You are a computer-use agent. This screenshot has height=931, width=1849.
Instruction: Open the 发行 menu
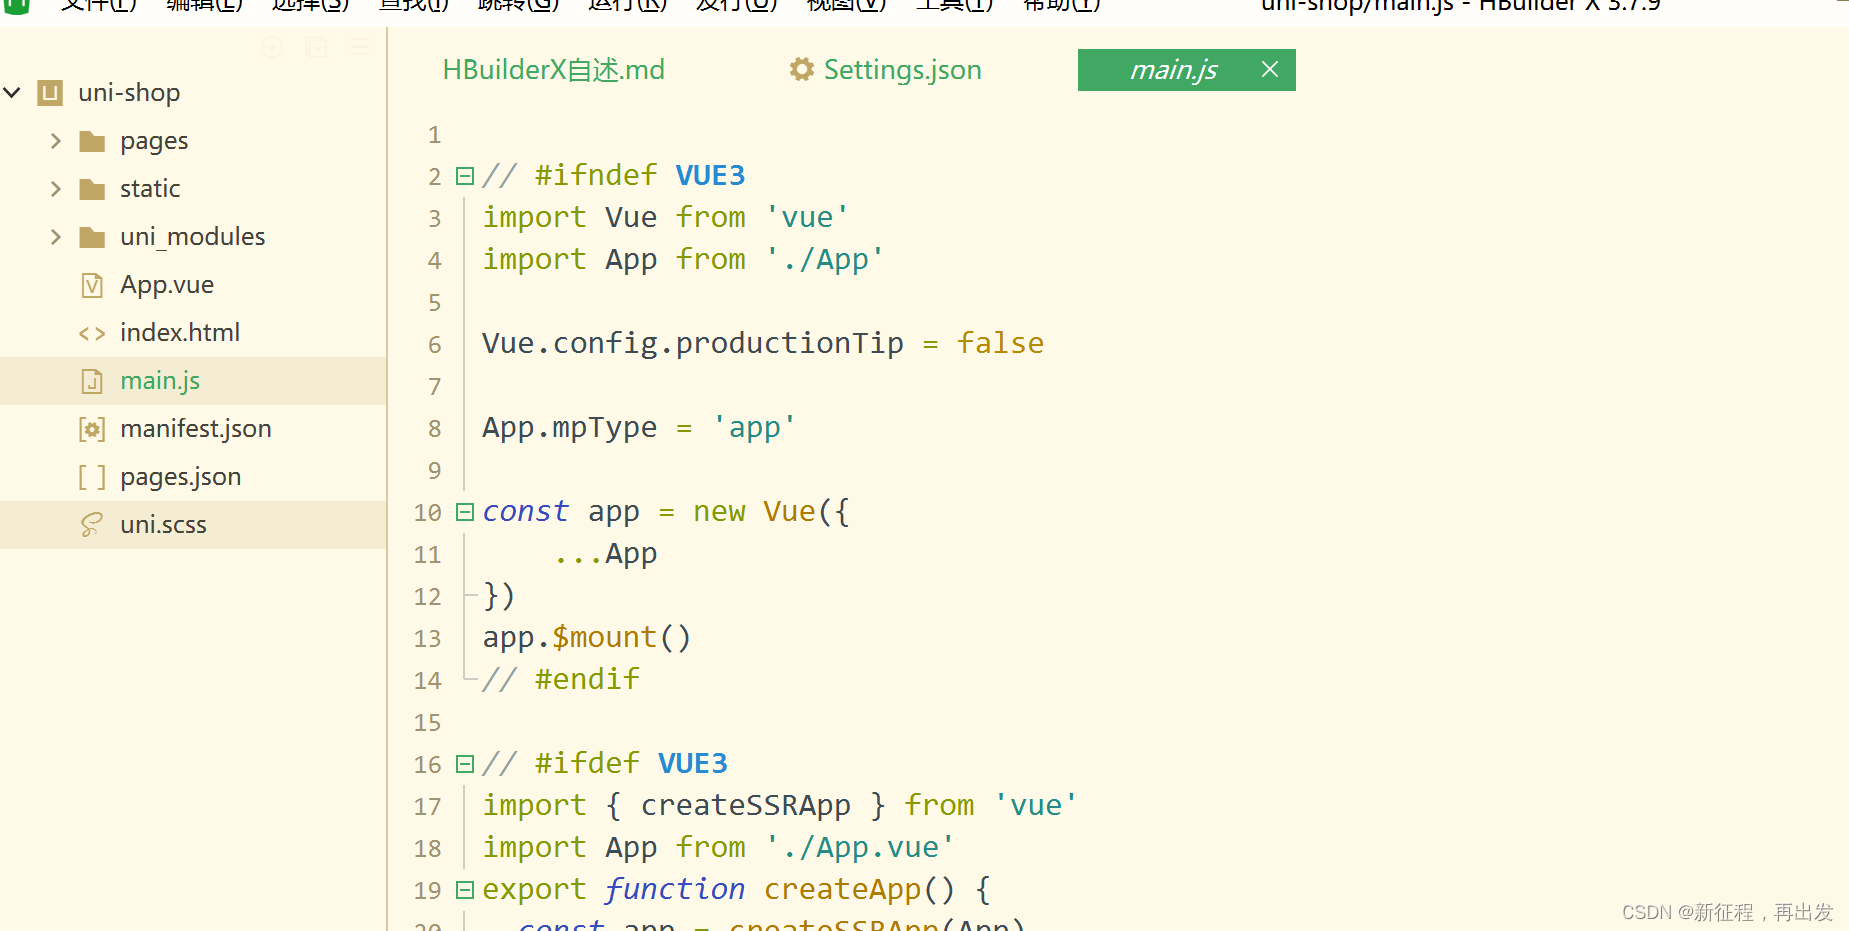point(736,5)
